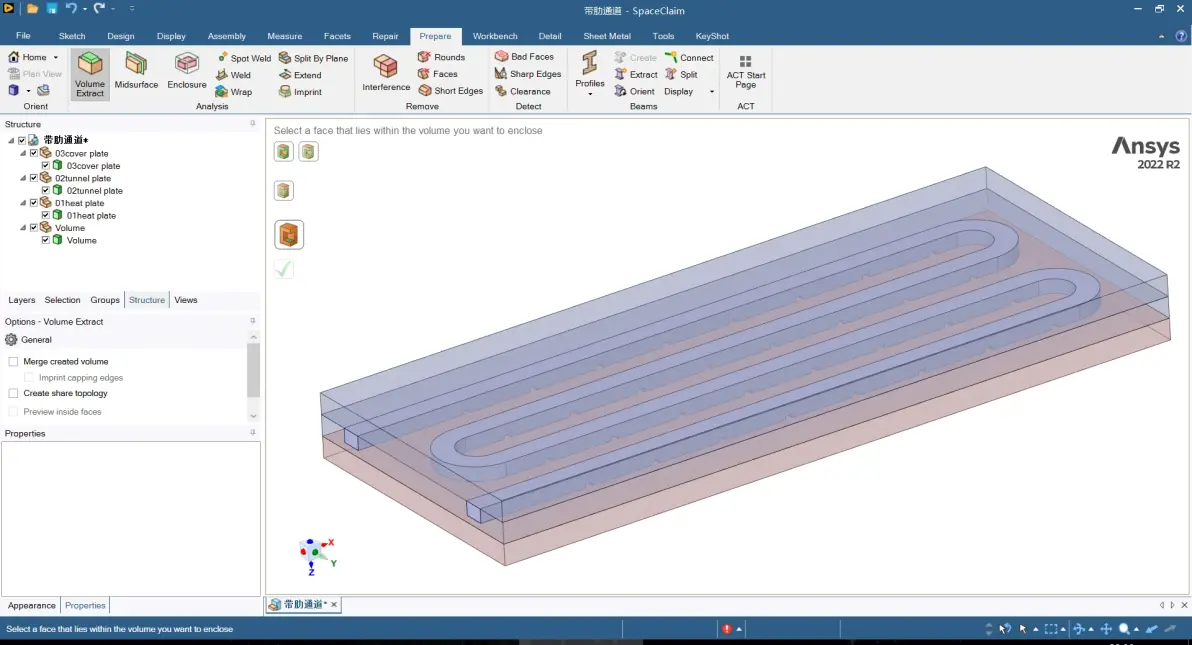Enable Merge created volume option
Screen dimensions: 1192x645
pyautogui.click(x=13, y=361)
